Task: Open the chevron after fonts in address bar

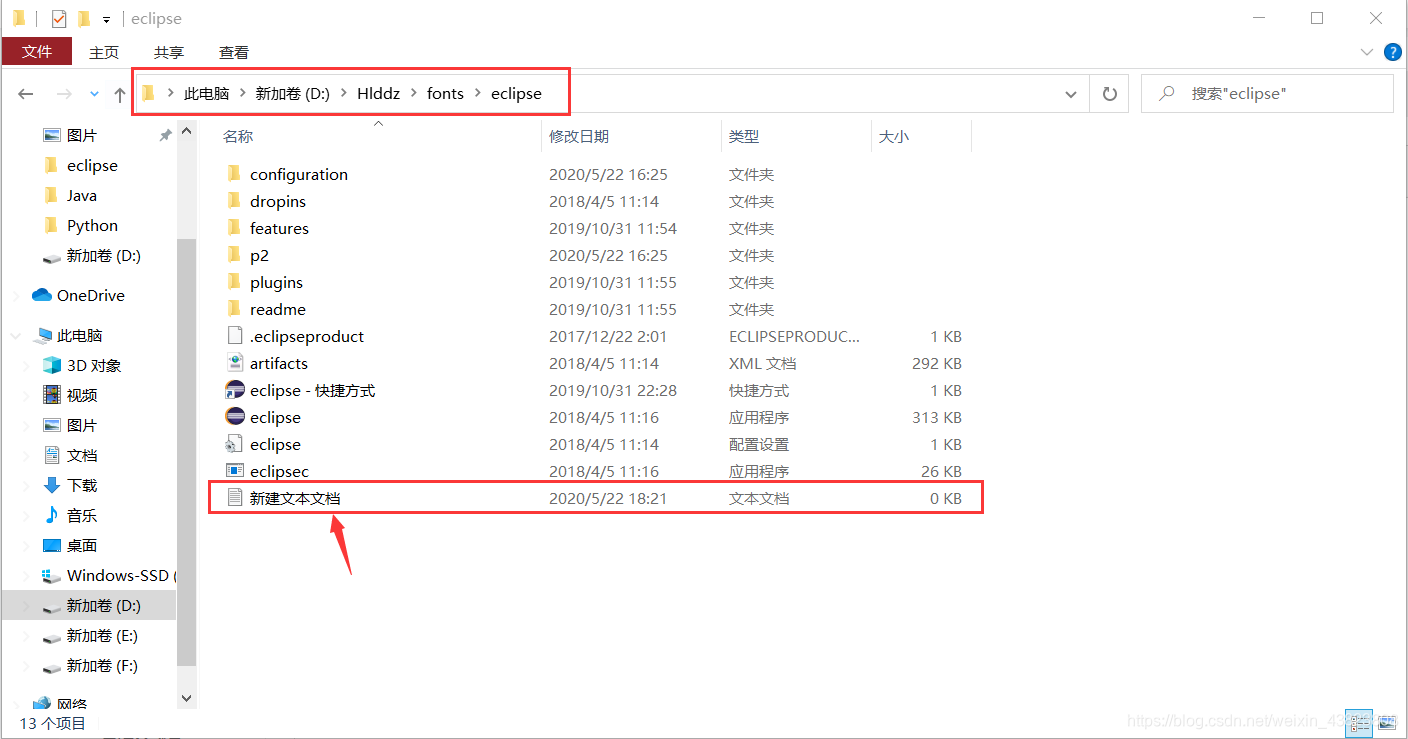Action: (x=477, y=94)
